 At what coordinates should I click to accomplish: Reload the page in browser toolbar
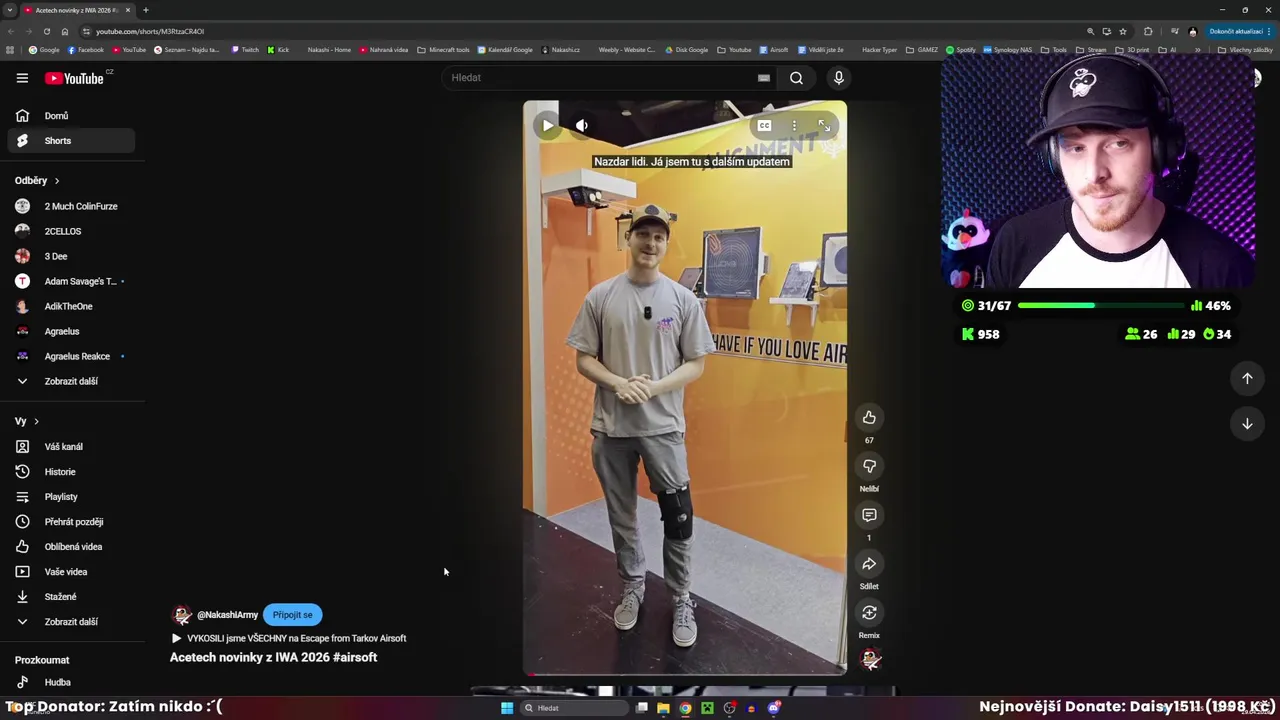[47, 31]
